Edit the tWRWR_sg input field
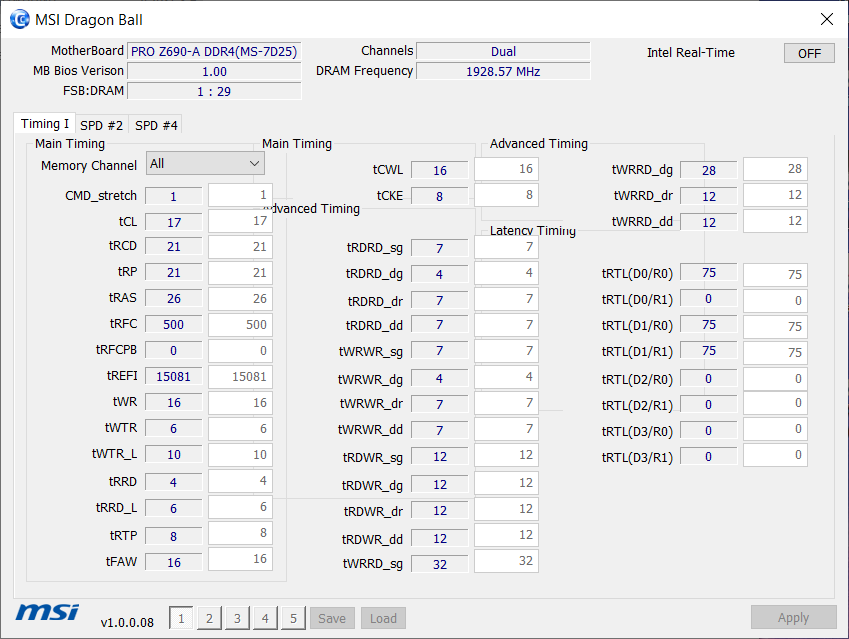The width and height of the screenshot is (849, 639). click(x=506, y=351)
